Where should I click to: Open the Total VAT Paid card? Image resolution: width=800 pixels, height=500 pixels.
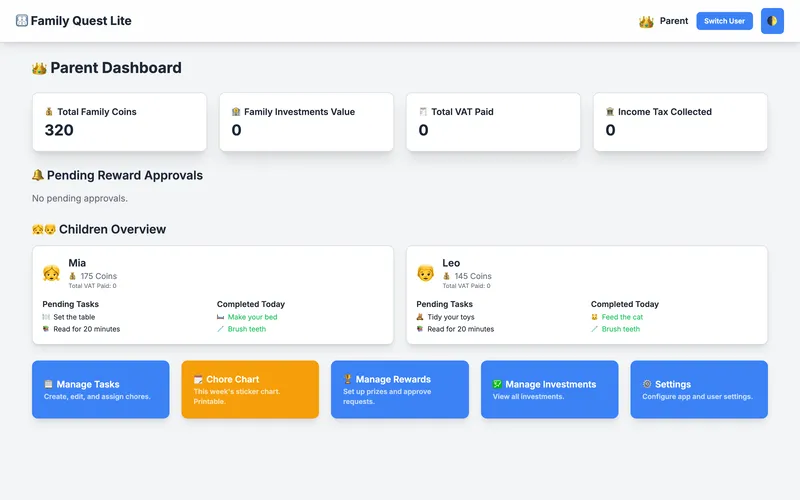pyautogui.click(x=493, y=122)
